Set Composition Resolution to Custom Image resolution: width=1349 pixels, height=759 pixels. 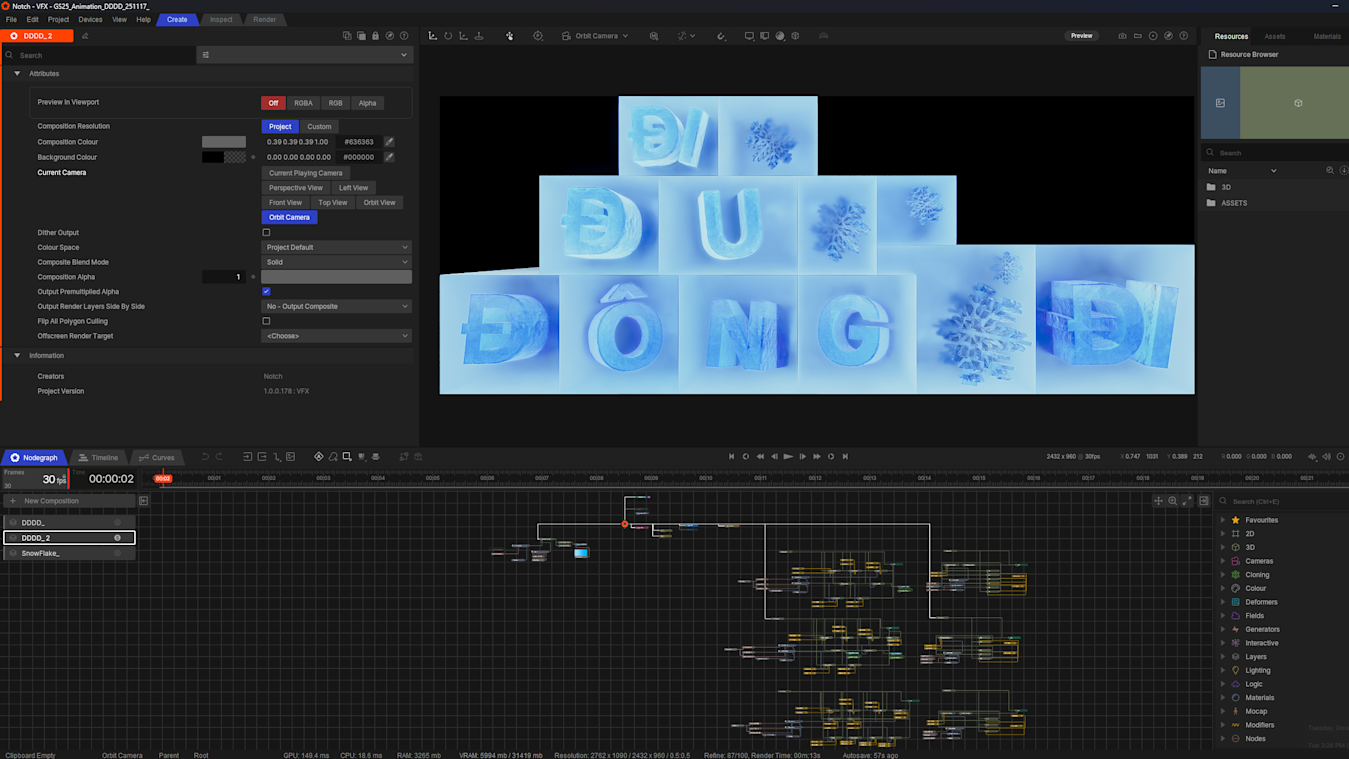coord(319,127)
